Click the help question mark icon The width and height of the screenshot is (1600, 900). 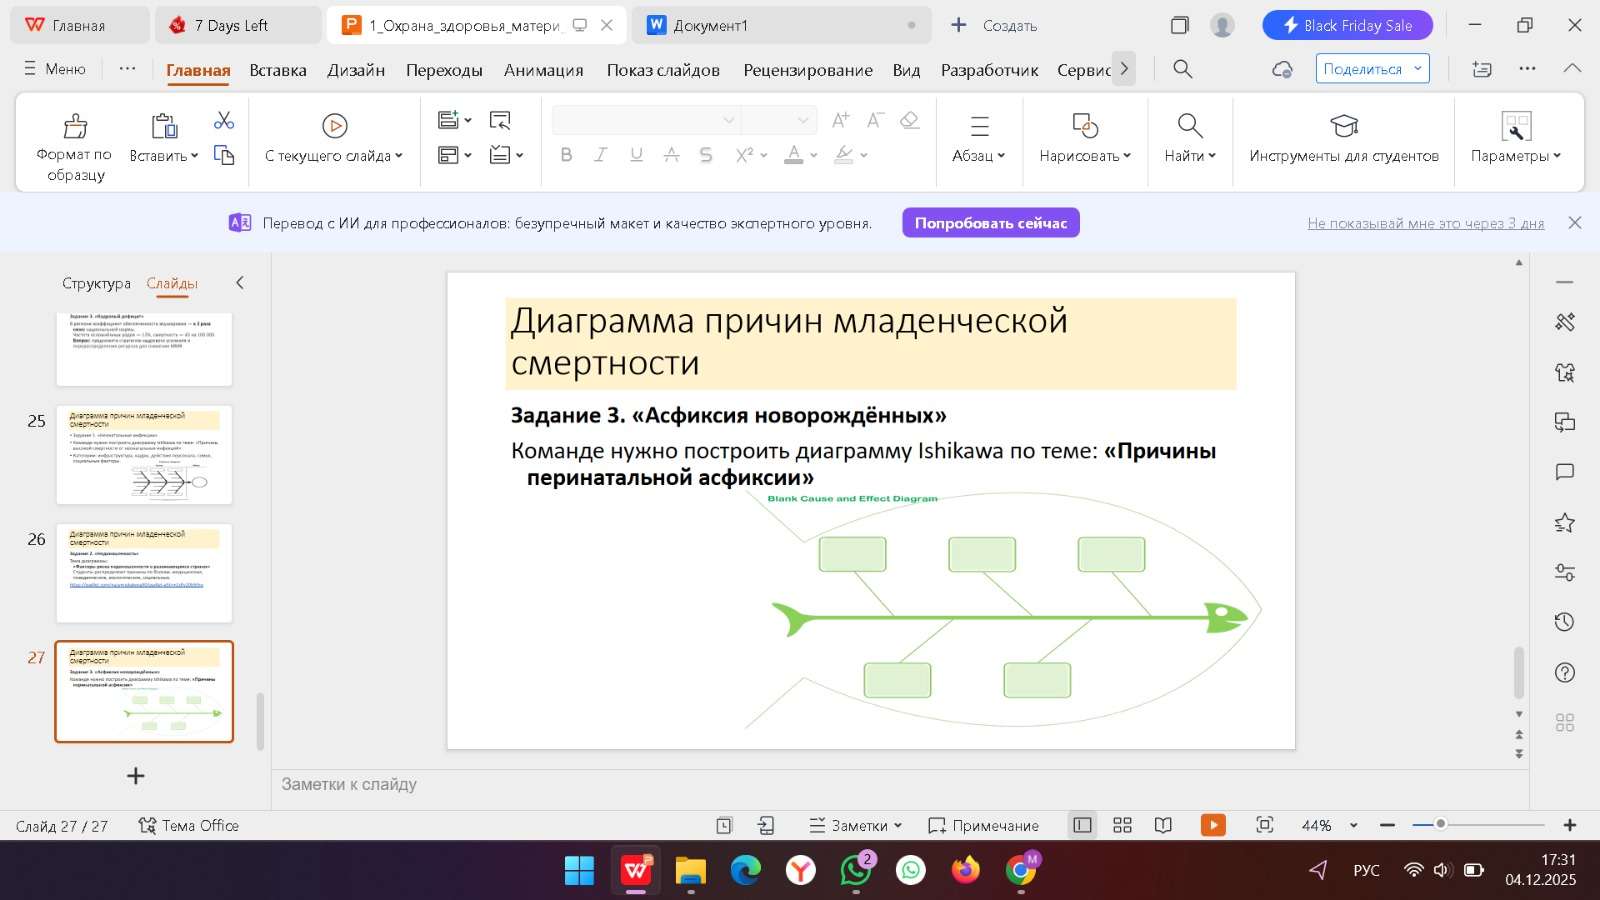coord(1565,673)
